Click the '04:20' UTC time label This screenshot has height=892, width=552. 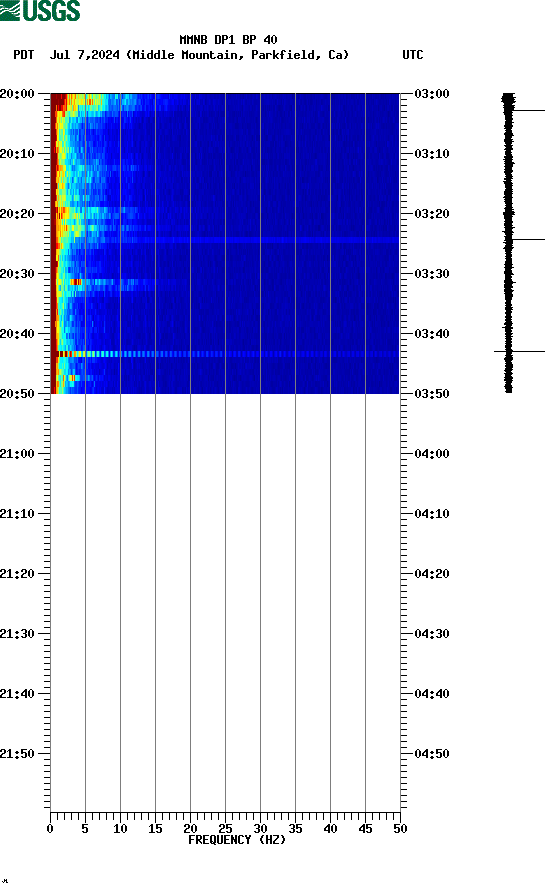coord(432,574)
